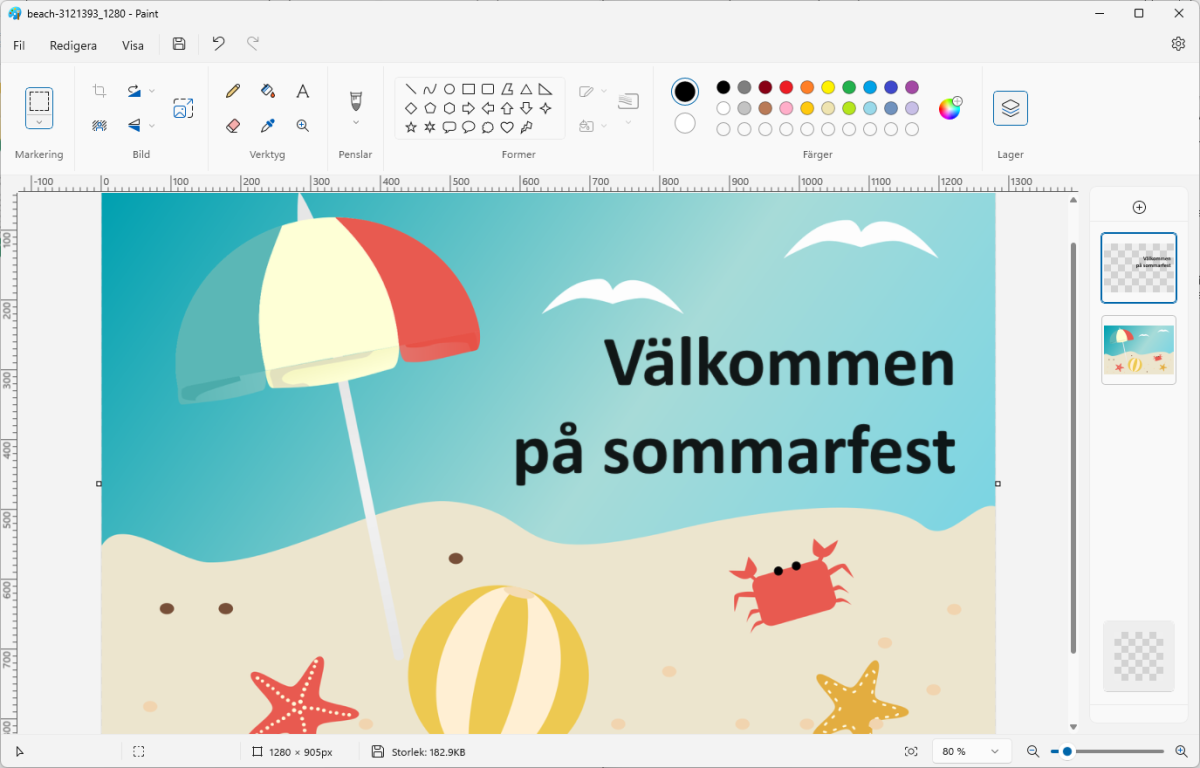
Task: Toggle the Layers panel button
Action: [x=1010, y=108]
